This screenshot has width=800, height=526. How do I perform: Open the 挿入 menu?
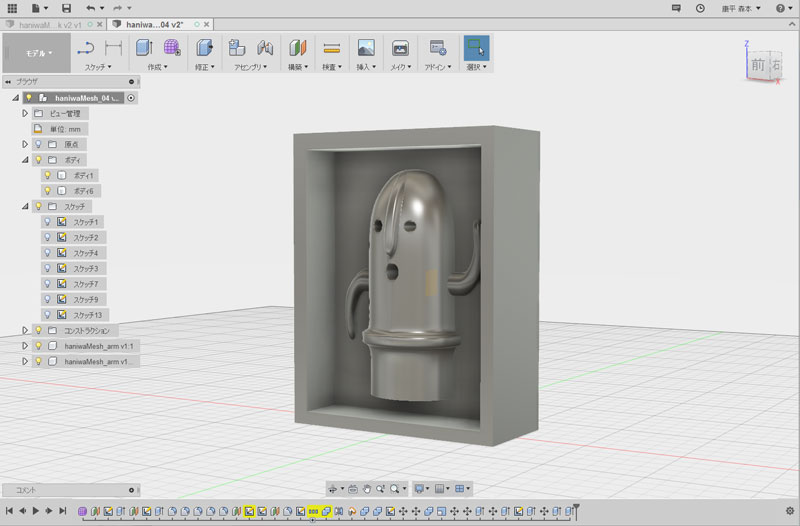tap(366, 67)
